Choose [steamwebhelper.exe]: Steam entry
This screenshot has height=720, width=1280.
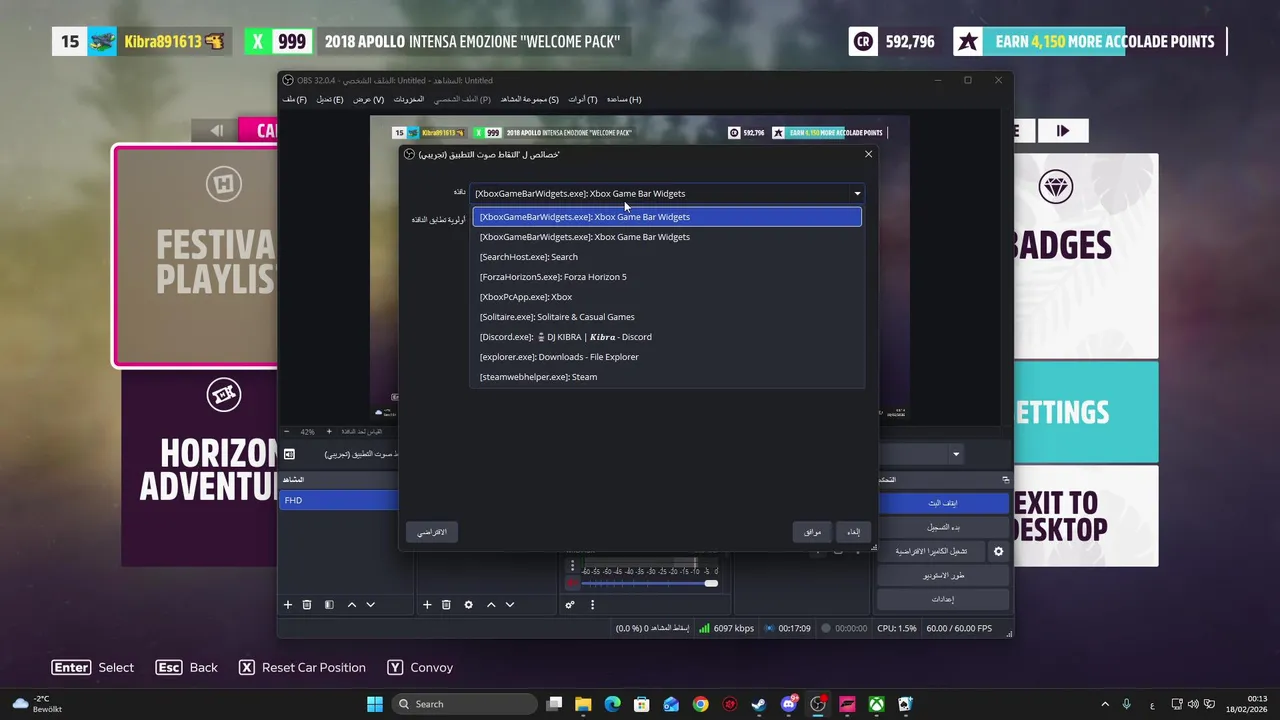tap(667, 377)
